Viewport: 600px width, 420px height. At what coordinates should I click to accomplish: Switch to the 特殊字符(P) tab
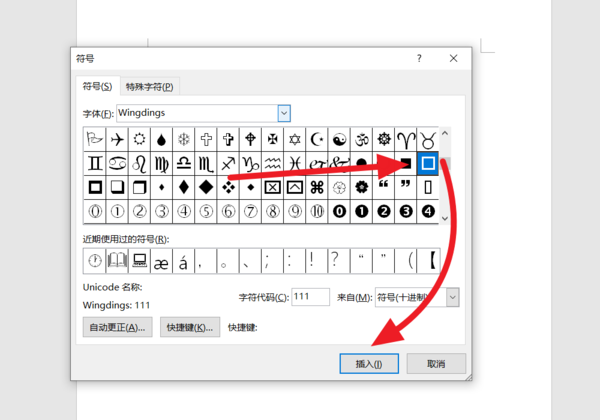coord(150,87)
